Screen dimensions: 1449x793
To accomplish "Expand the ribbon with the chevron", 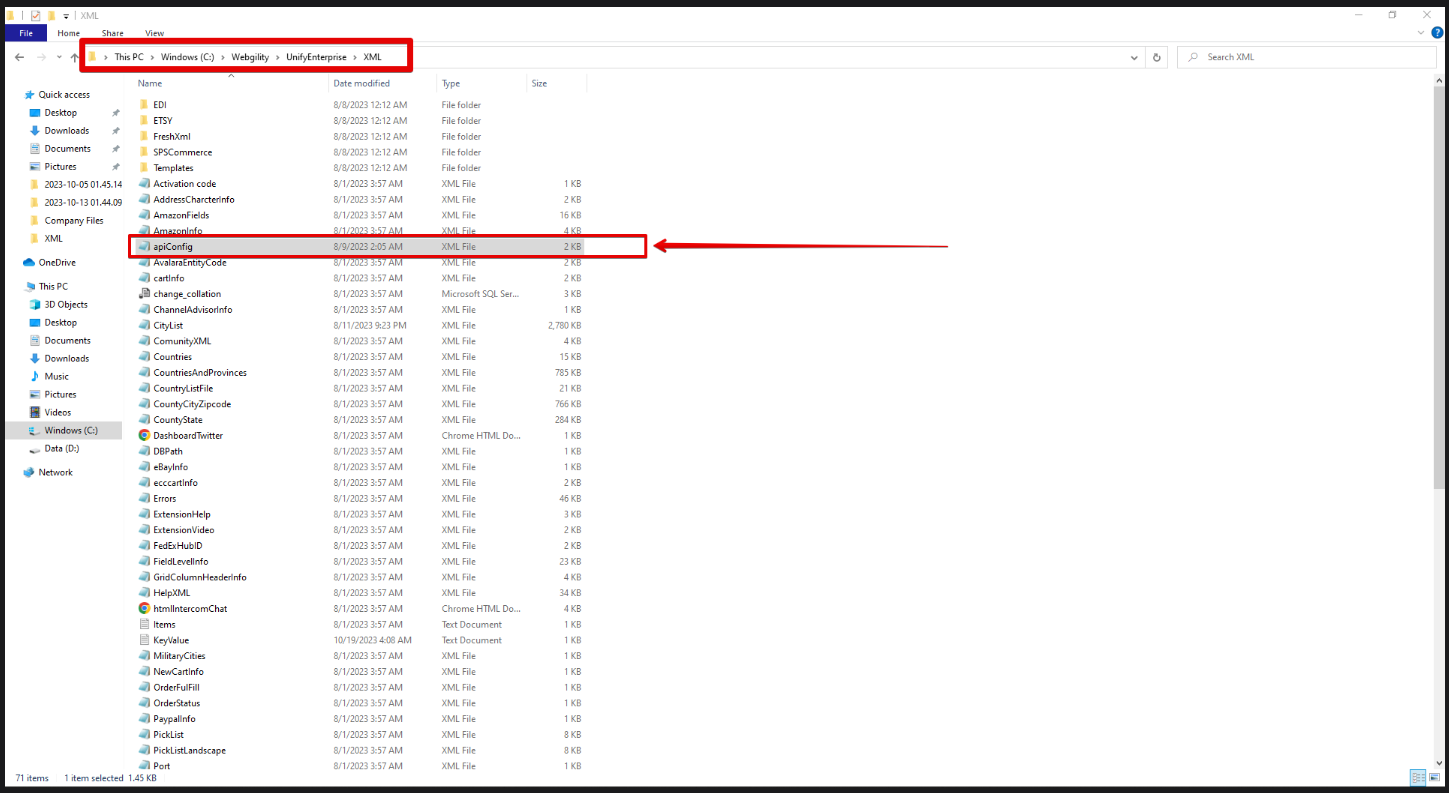I will point(1423,33).
